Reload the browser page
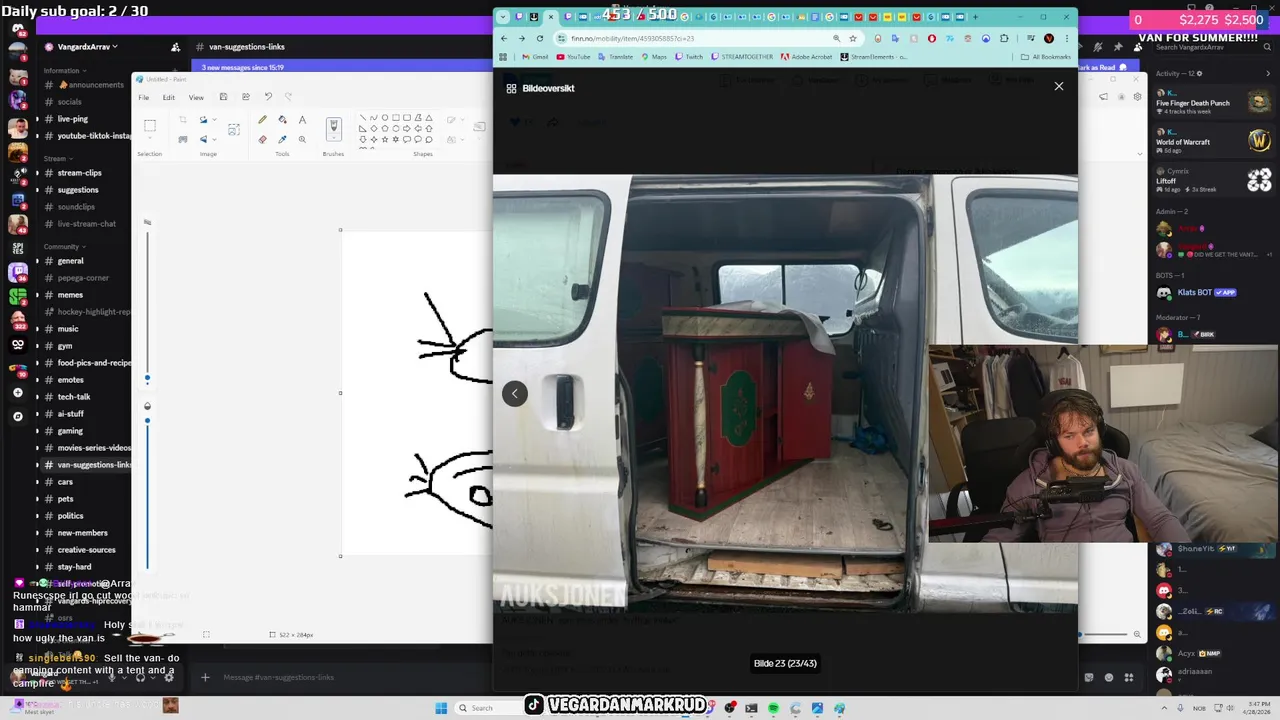Screen dimensions: 1280x720 point(540,38)
